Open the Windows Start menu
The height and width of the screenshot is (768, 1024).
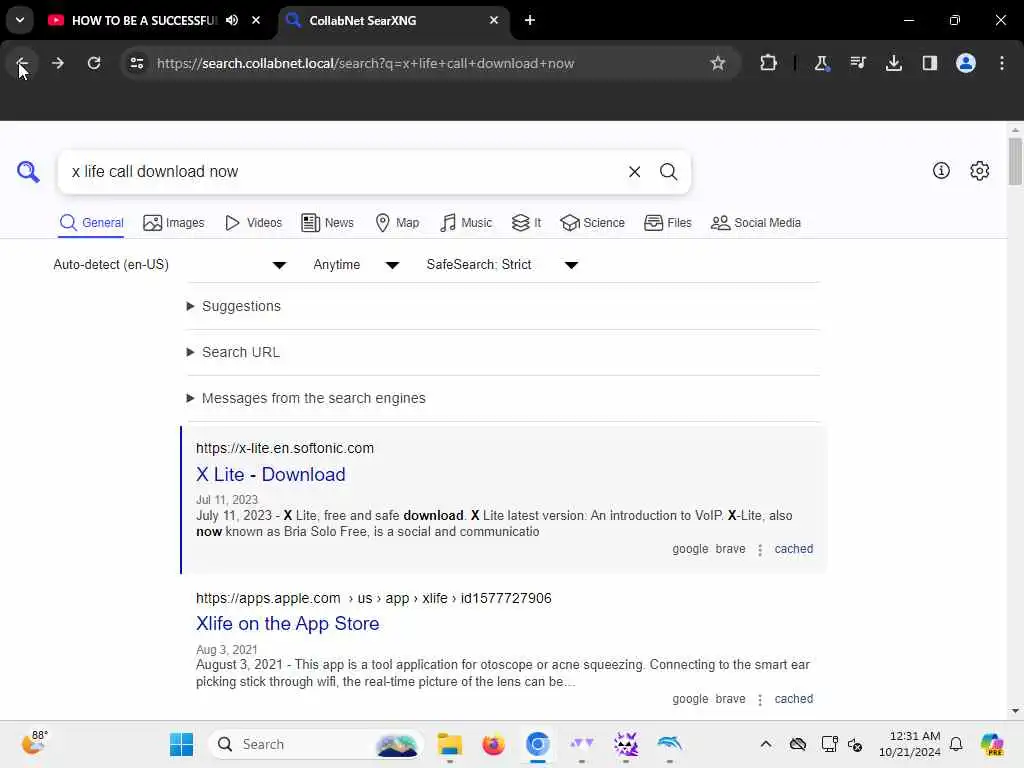click(x=181, y=744)
